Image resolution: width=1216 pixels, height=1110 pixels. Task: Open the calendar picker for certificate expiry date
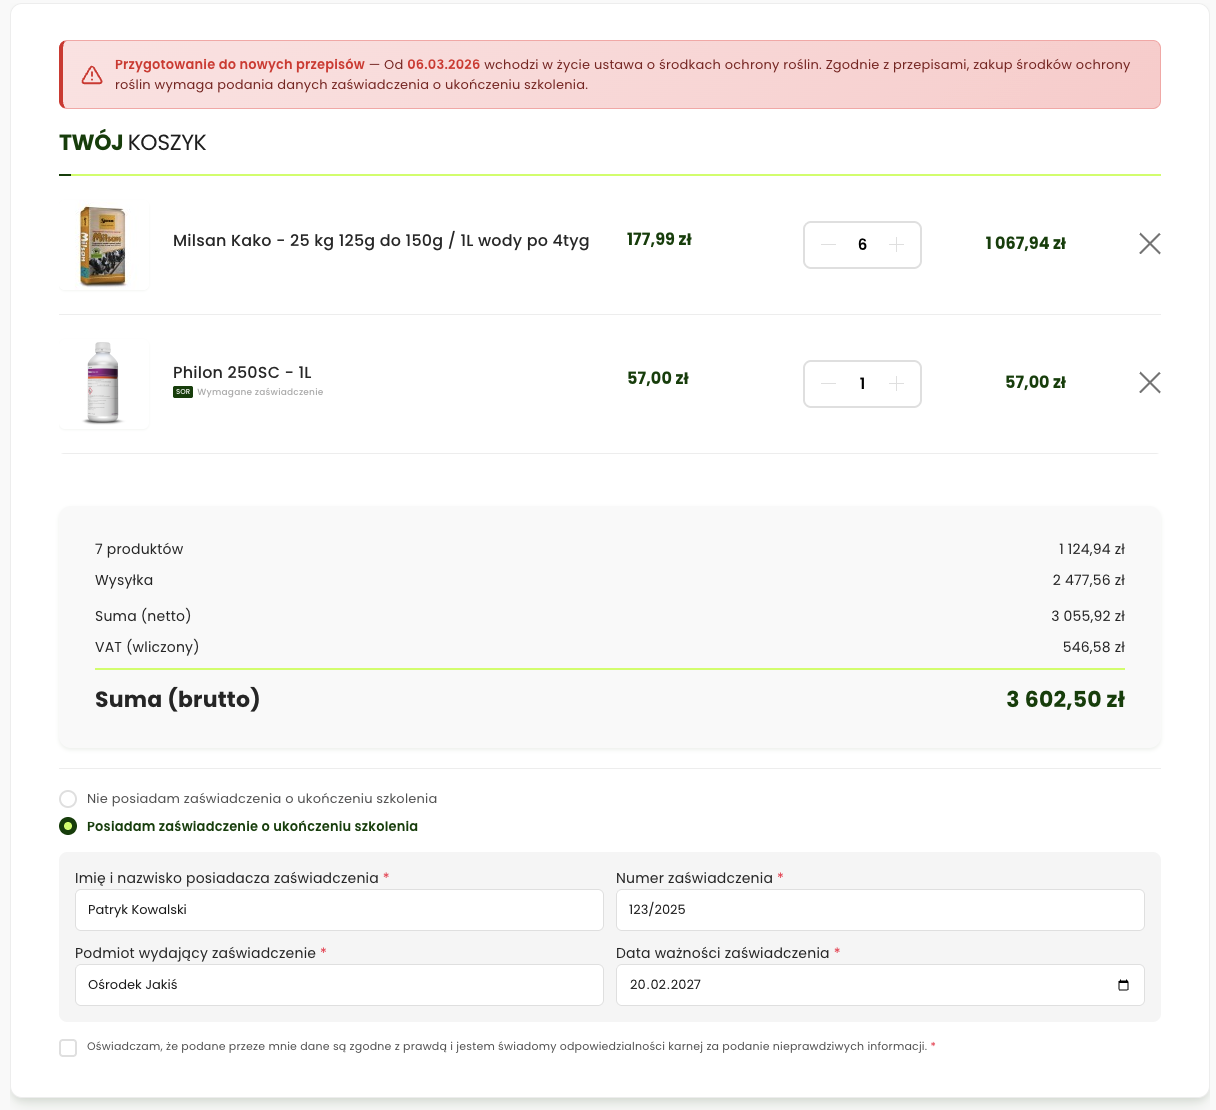1123,985
